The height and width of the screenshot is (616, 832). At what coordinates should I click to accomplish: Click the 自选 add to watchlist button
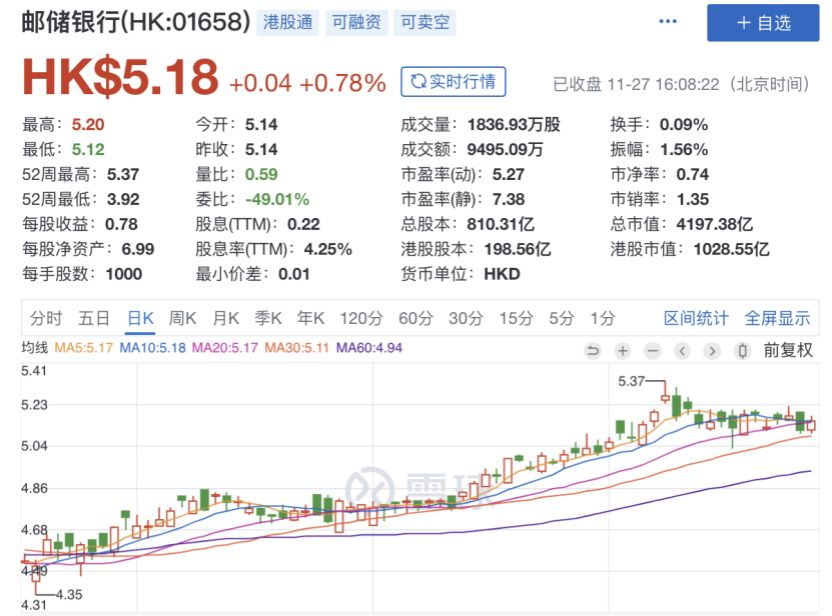pyautogui.click(x=763, y=23)
